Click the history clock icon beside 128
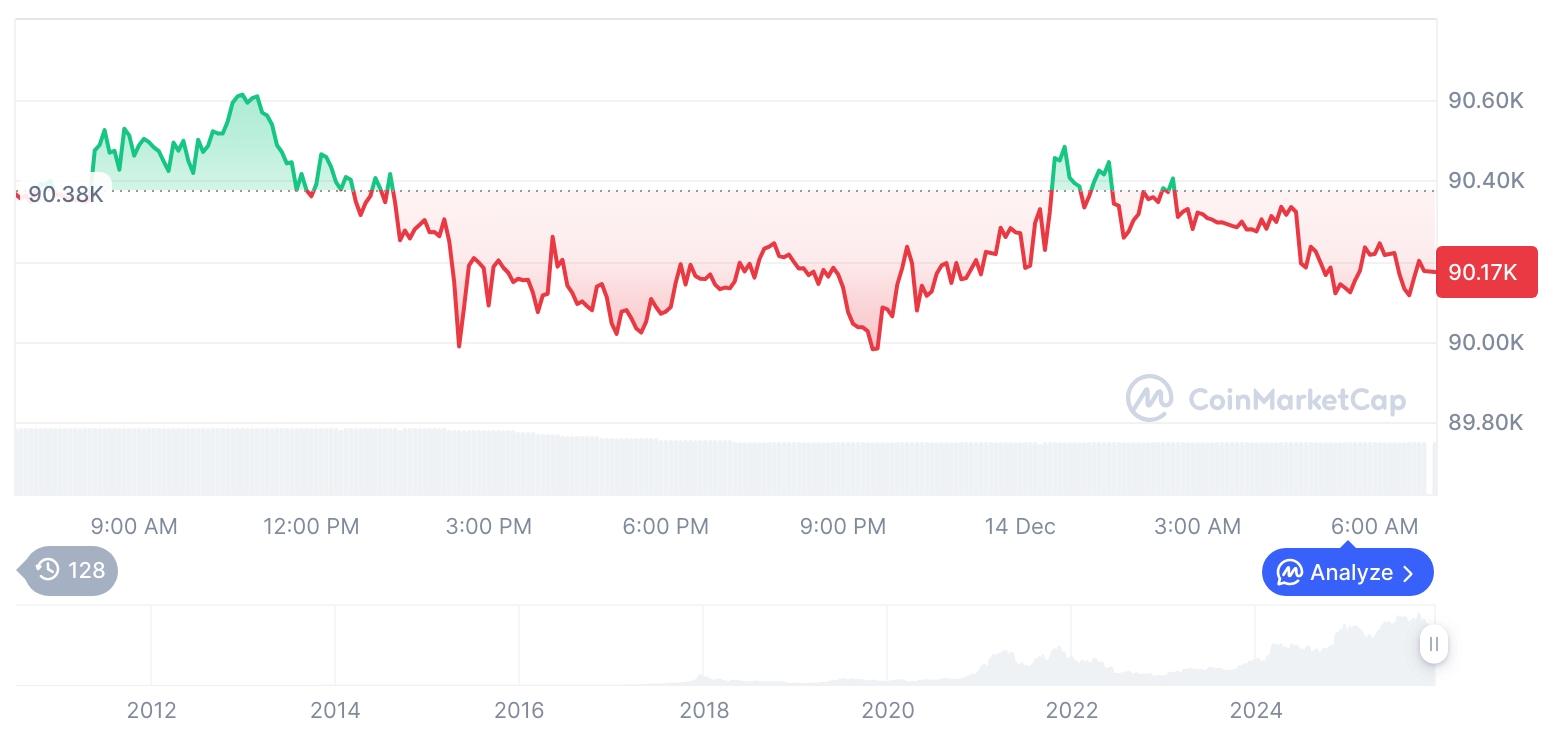Screen dimensions: 1566x732 point(48,570)
